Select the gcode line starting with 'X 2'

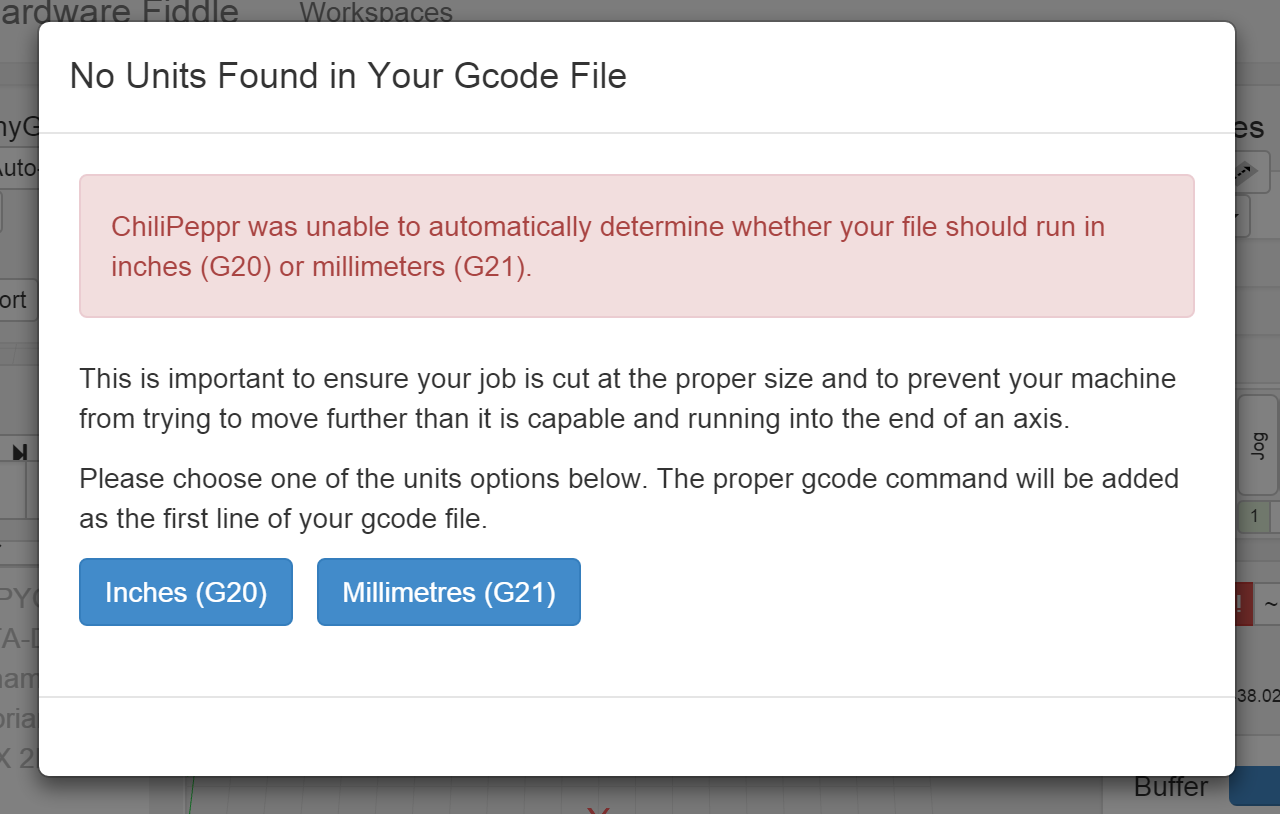(18, 757)
